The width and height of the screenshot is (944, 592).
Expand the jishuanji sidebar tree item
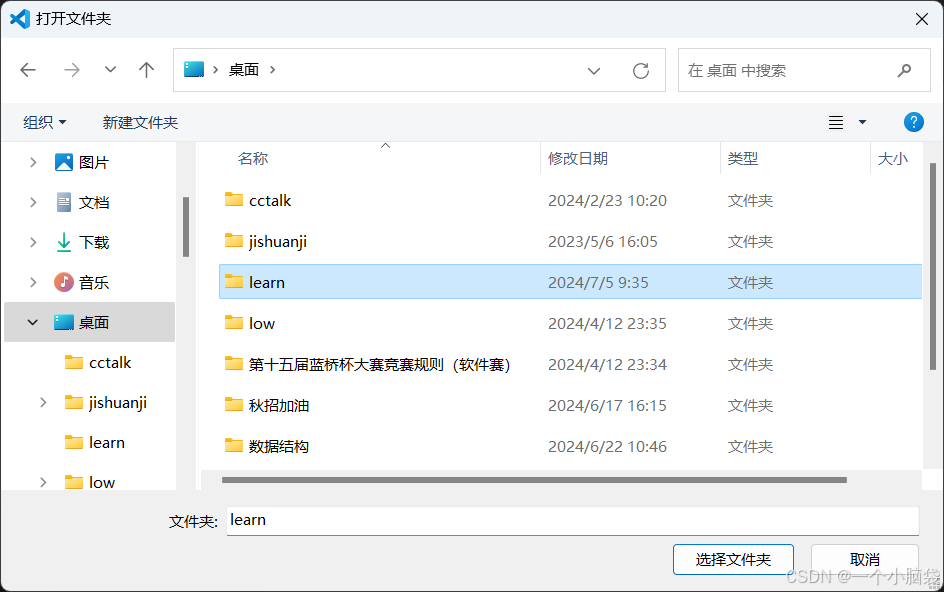(x=42, y=402)
